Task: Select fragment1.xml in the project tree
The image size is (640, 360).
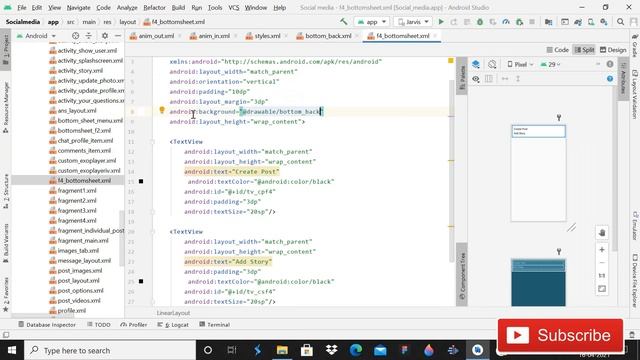Action: click(x=77, y=190)
